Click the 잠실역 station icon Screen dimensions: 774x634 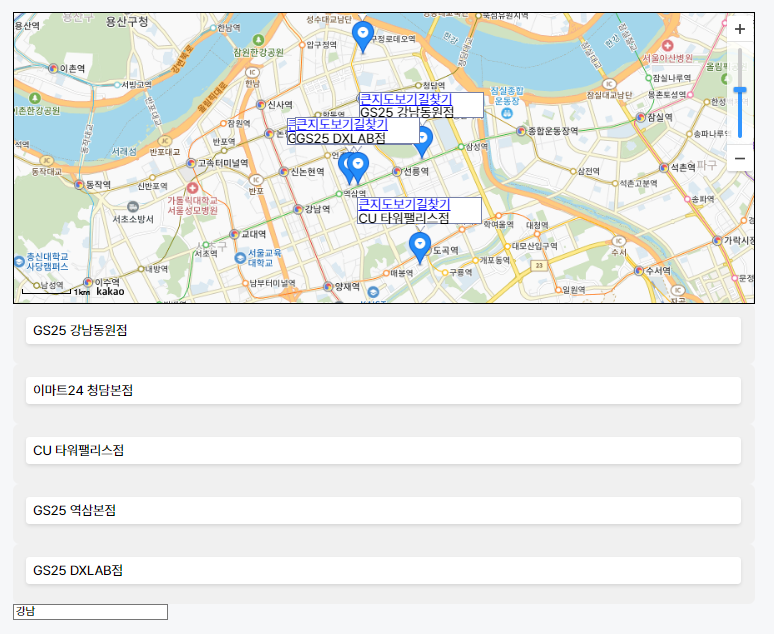pyautogui.click(x=641, y=118)
